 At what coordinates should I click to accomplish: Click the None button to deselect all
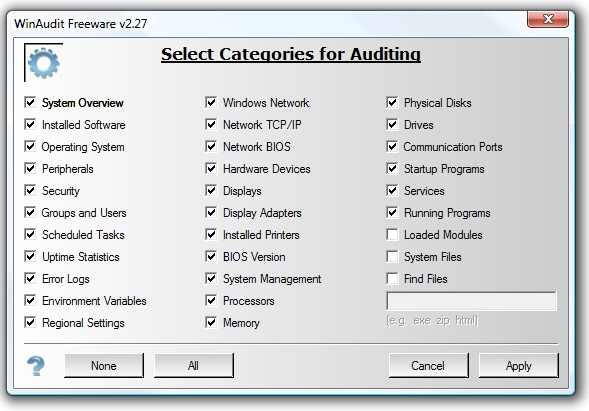(x=104, y=365)
